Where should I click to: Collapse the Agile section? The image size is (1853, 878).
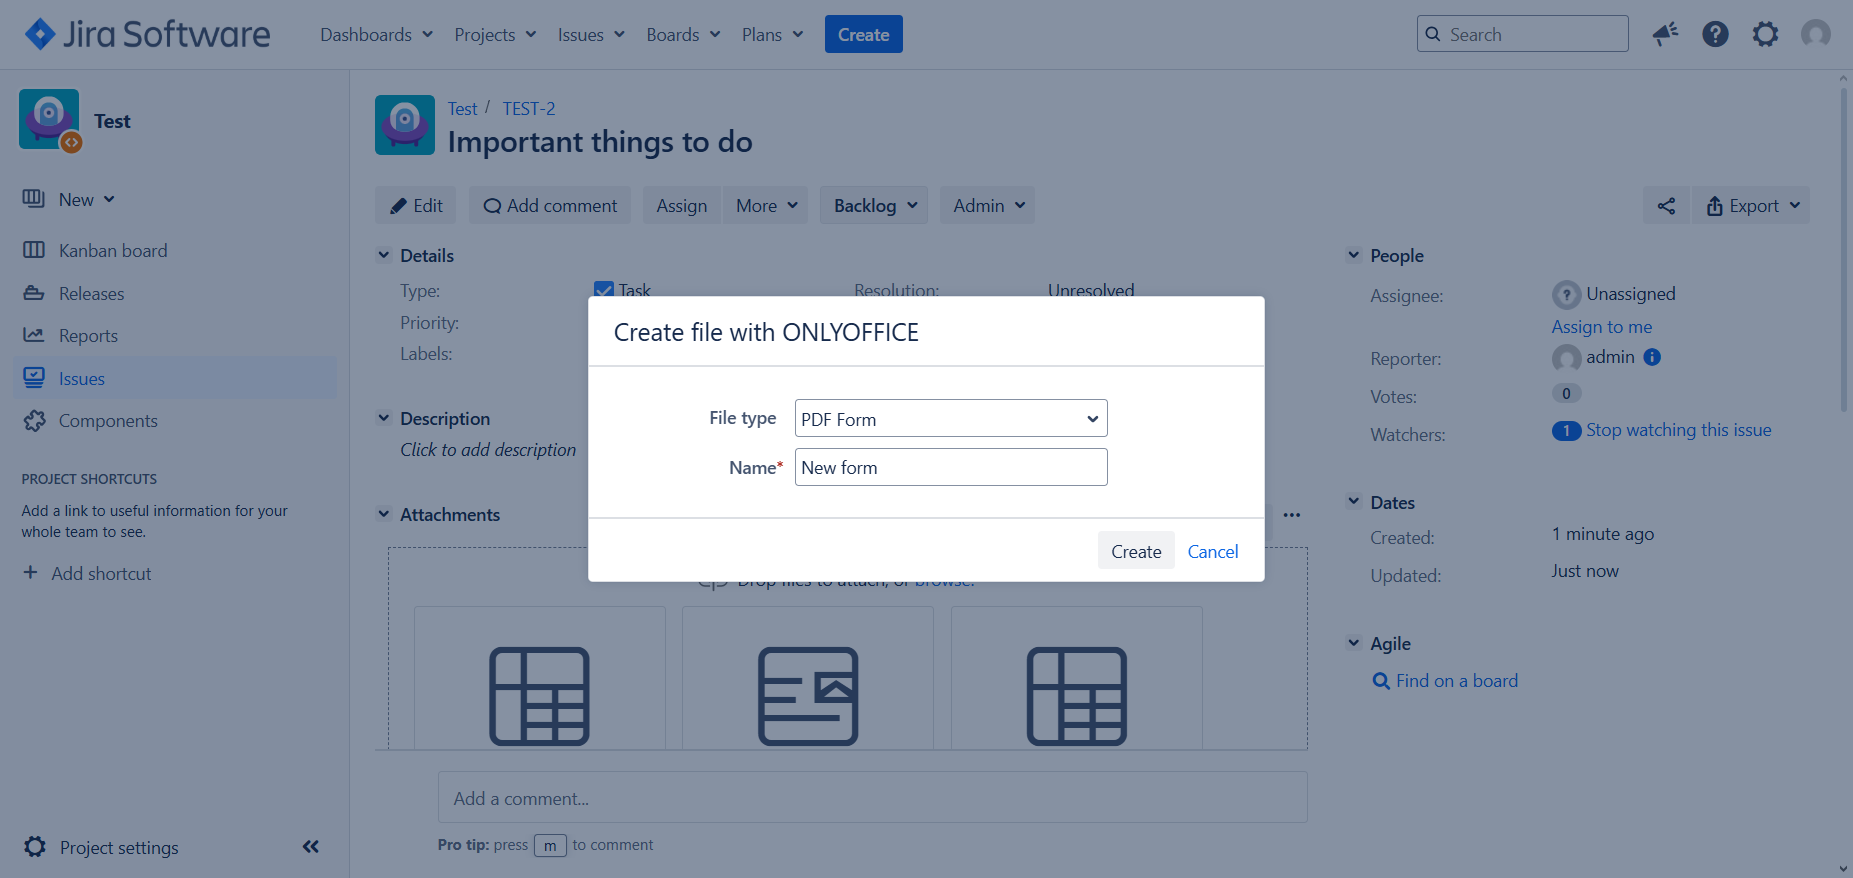coord(1353,643)
